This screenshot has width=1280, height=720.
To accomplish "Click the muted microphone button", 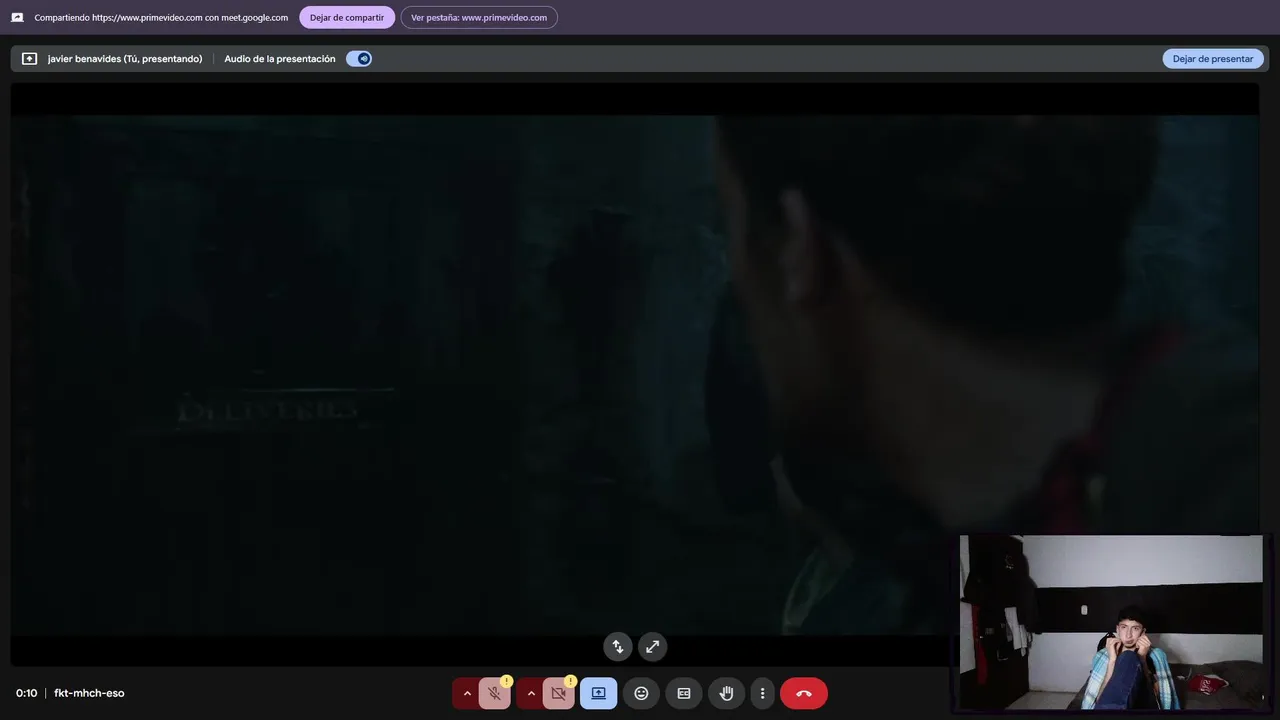I will (494, 693).
